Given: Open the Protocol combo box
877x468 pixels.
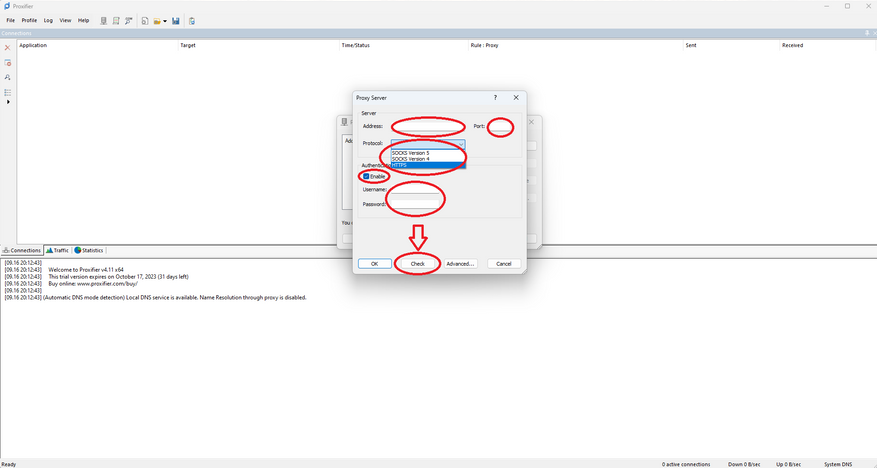Looking at the screenshot, I should coord(428,144).
